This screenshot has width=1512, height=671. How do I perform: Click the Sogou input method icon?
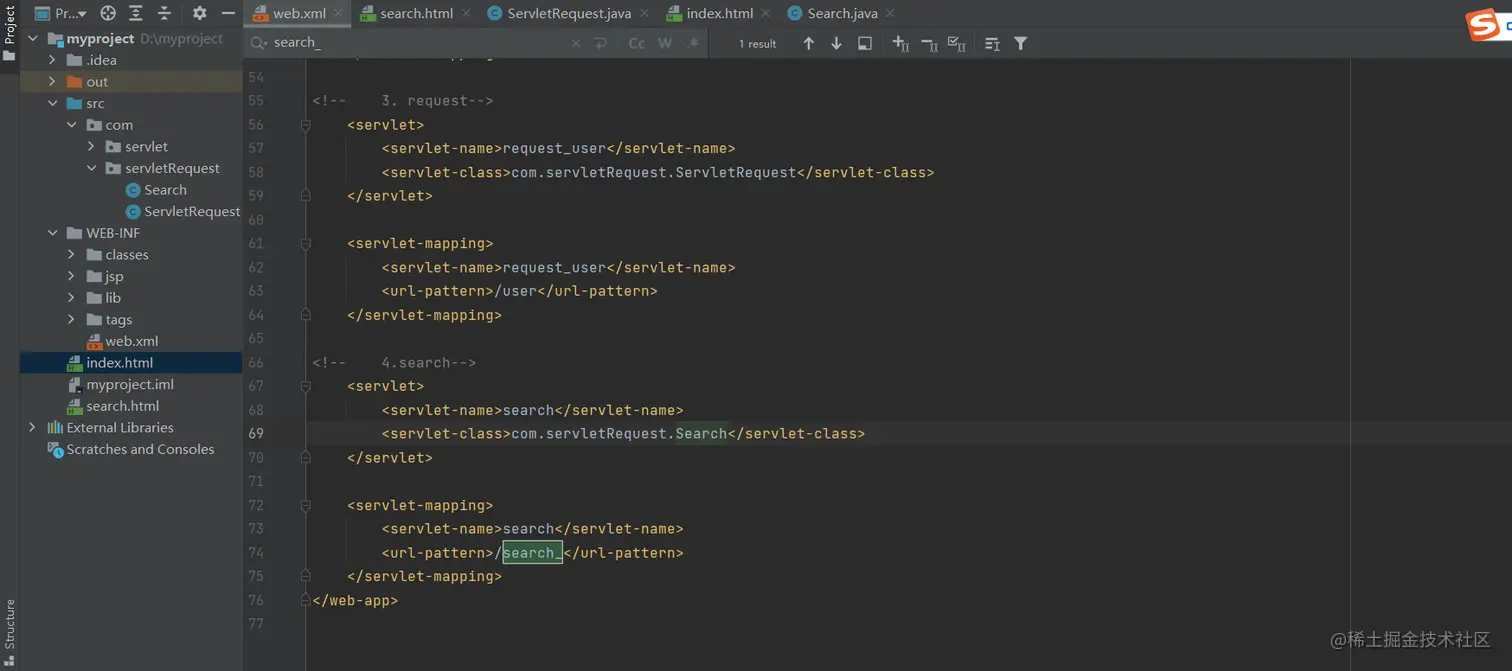[1484, 25]
